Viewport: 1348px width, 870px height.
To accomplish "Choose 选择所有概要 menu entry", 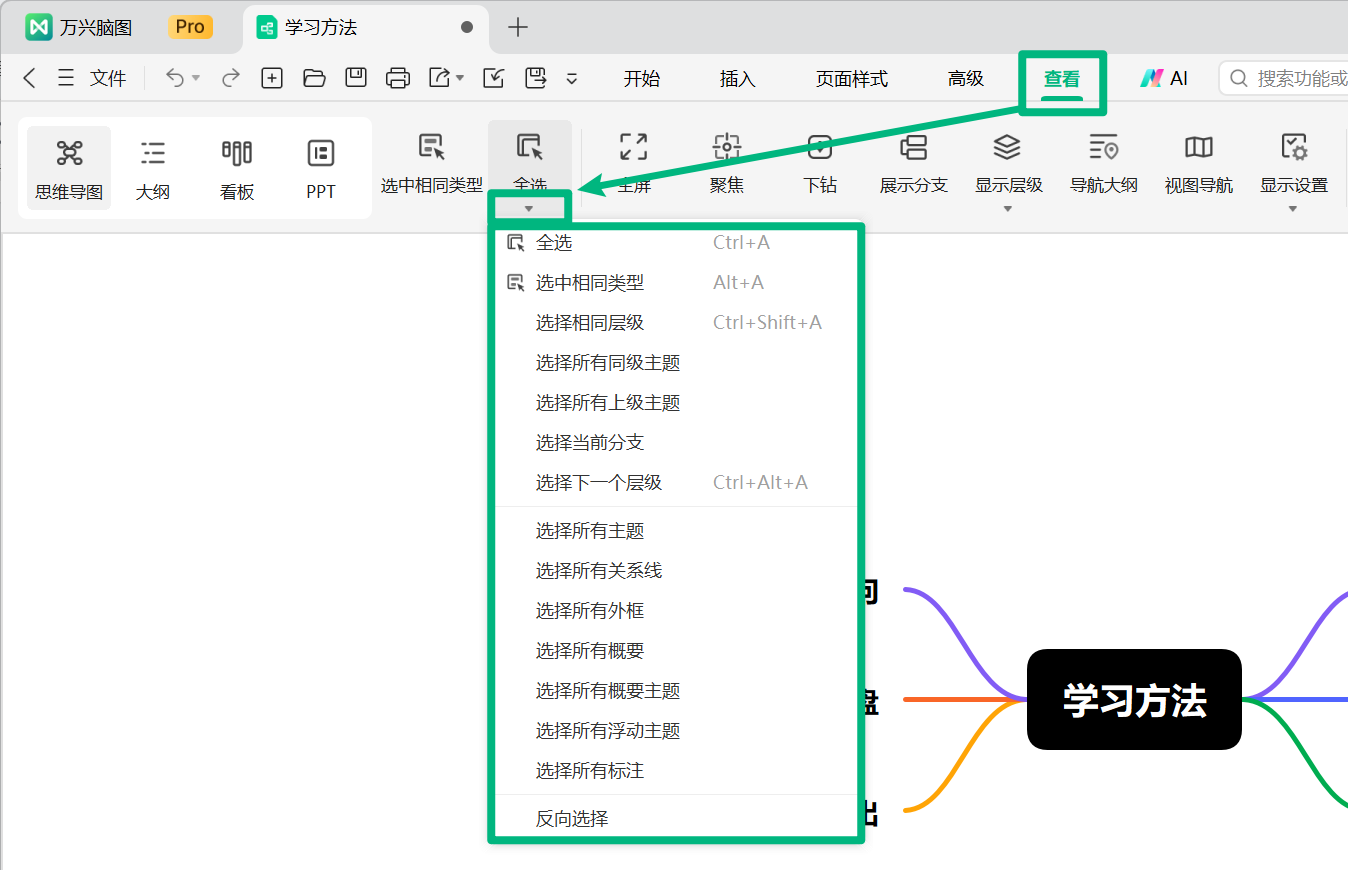I will 675,651.
